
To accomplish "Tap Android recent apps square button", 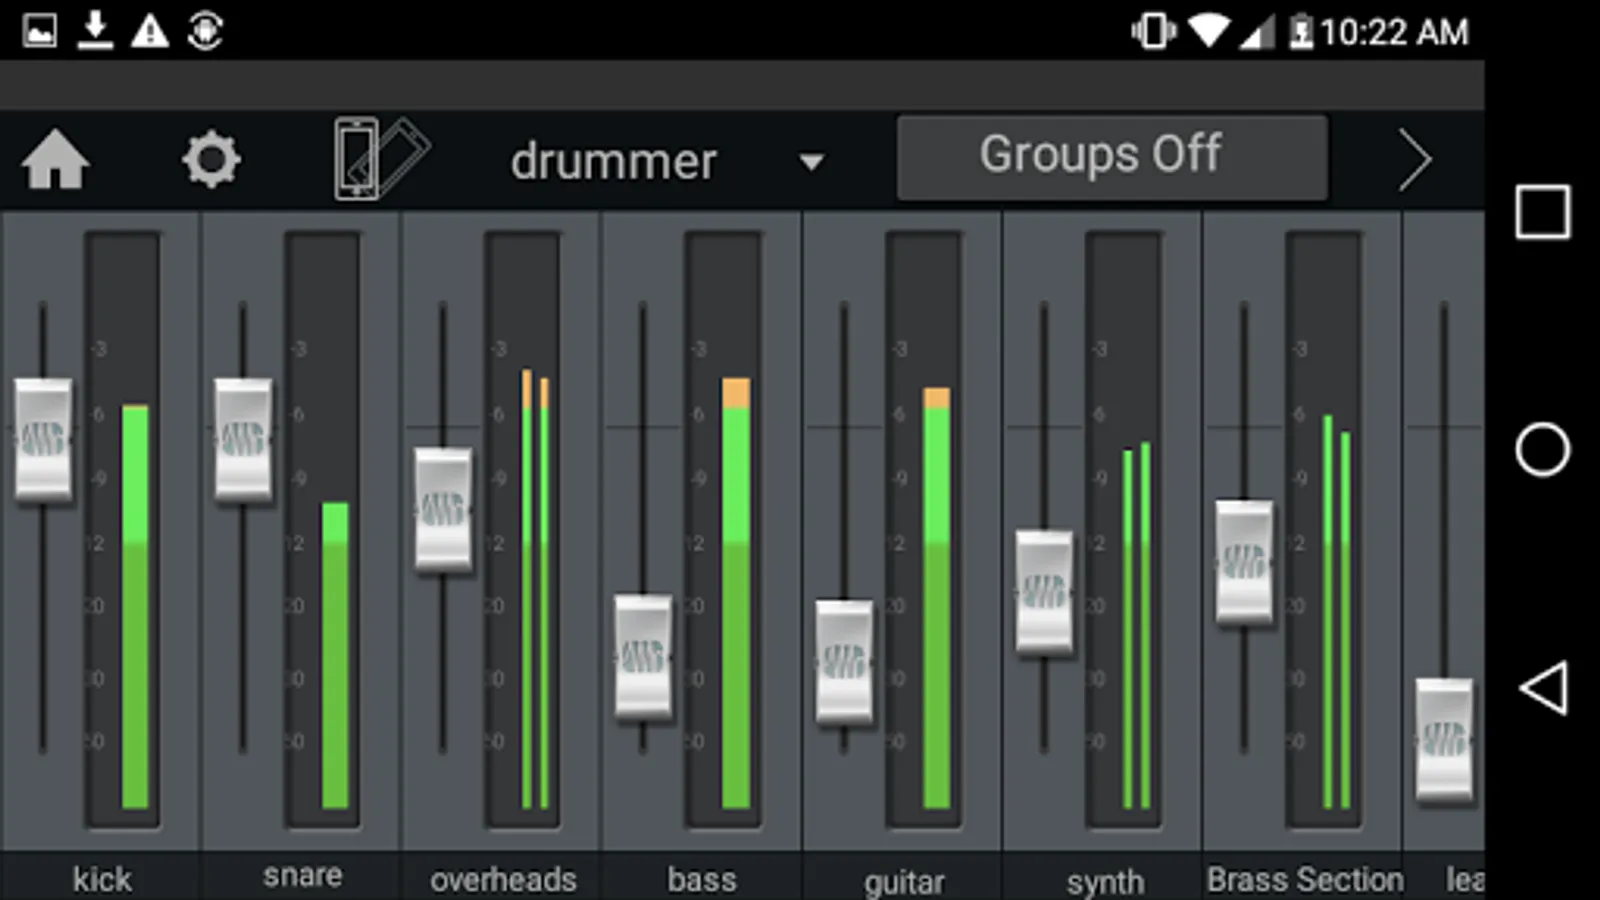I will (1542, 212).
